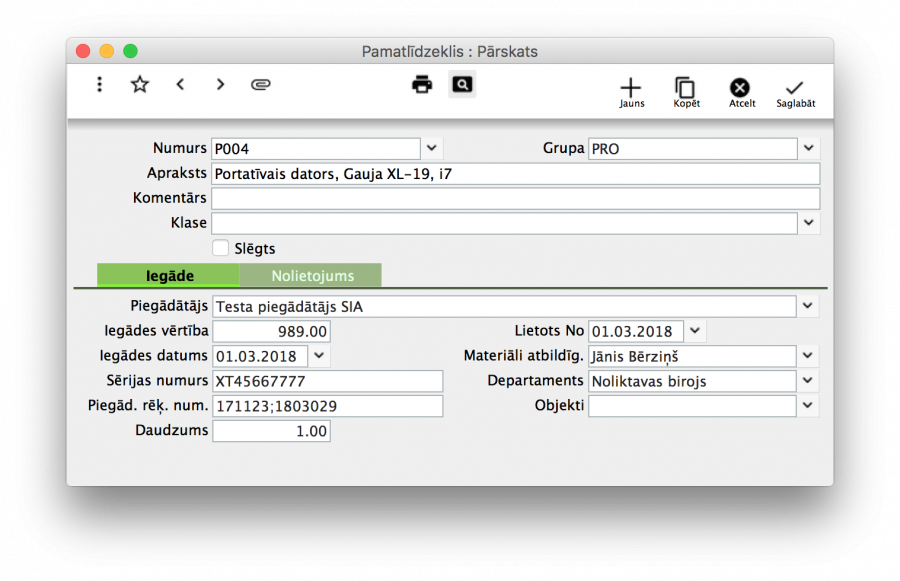The image size is (900, 581).
Task: Switch to the Nolietojums tab
Action: click(x=311, y=276)
